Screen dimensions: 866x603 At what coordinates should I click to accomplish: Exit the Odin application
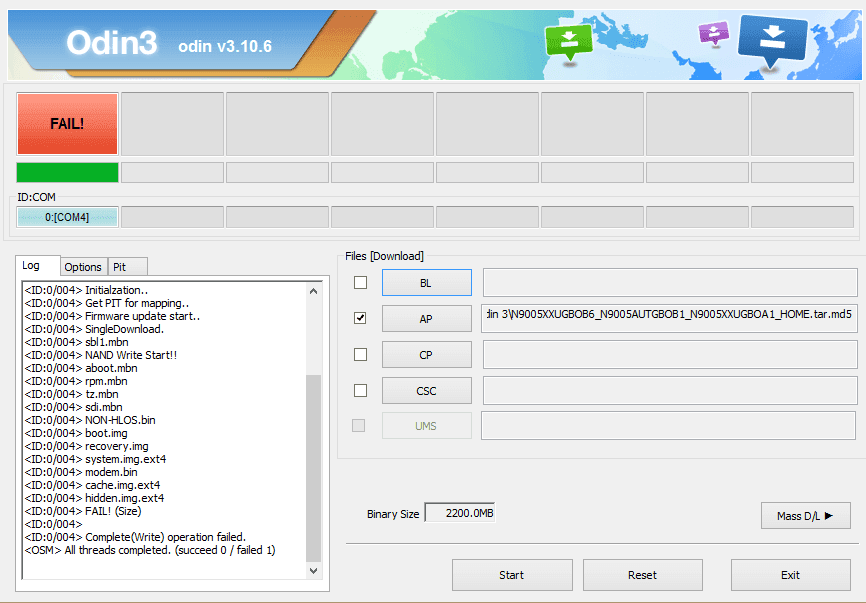tap(790, 575)
